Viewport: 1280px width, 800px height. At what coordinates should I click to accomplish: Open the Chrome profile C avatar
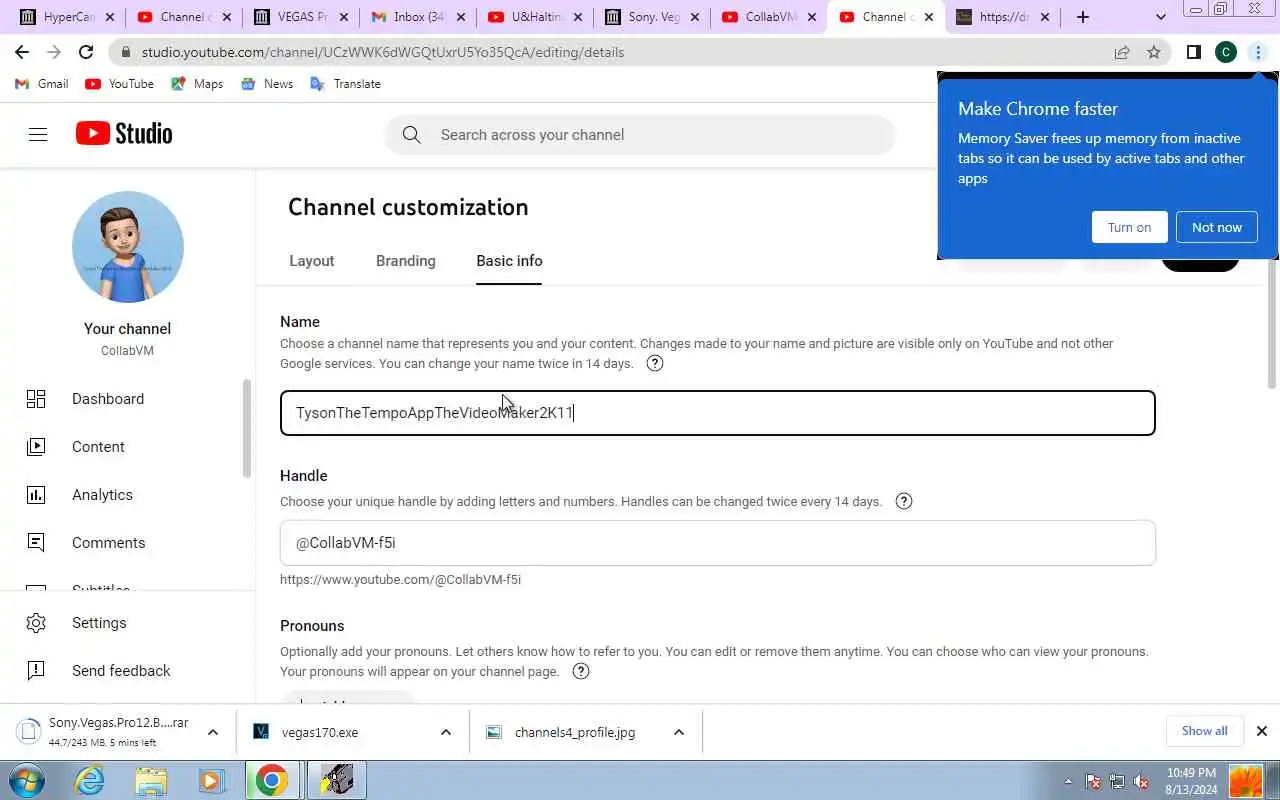pyautogui.click(x=1226, y=52)
